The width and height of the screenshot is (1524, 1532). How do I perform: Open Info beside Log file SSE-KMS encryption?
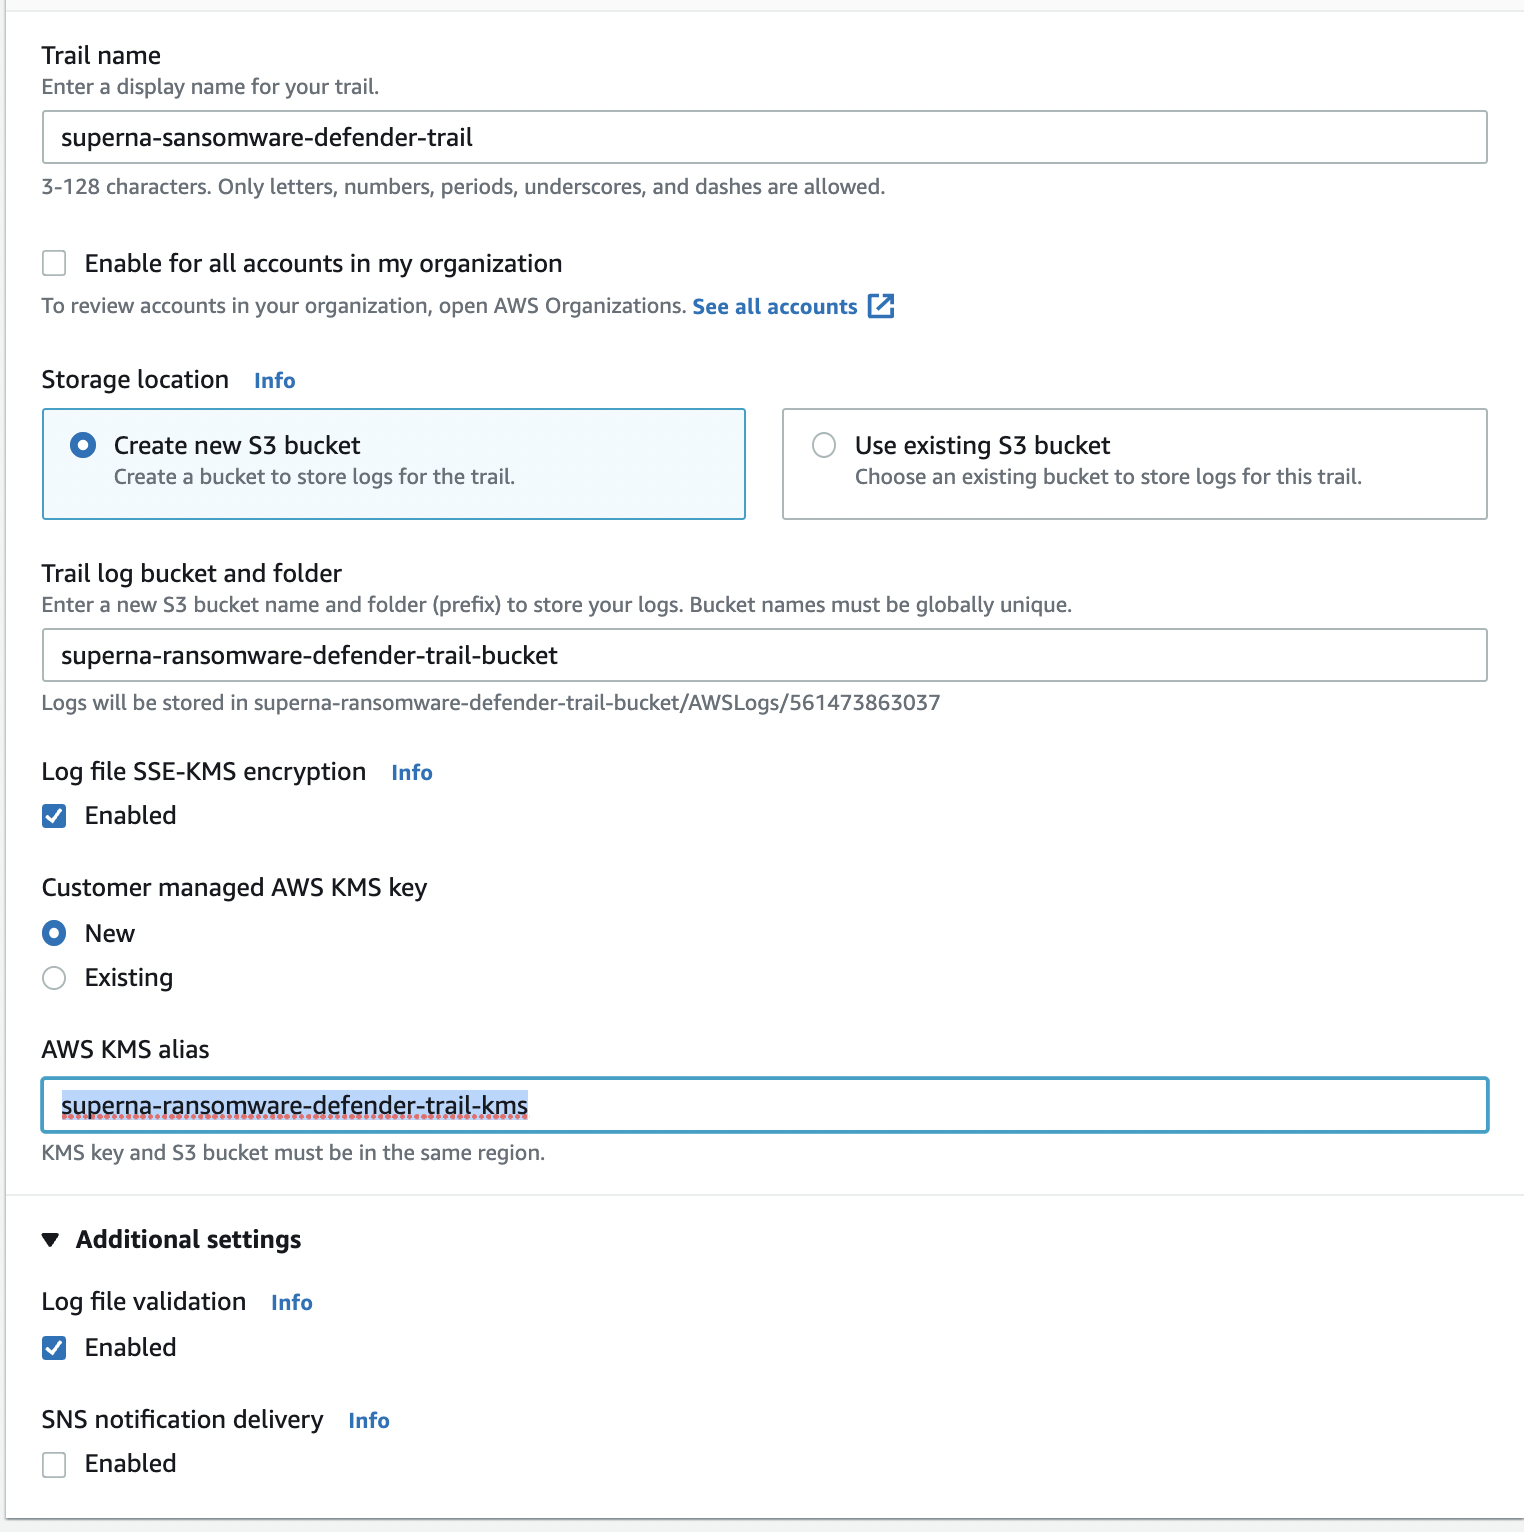tap(410, 772)
